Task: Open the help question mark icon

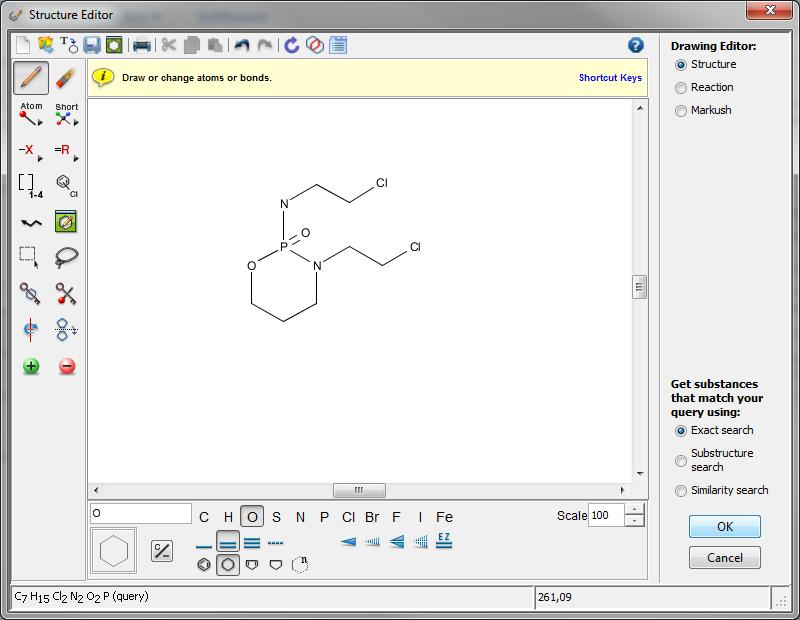Action: tap(635, 45)
